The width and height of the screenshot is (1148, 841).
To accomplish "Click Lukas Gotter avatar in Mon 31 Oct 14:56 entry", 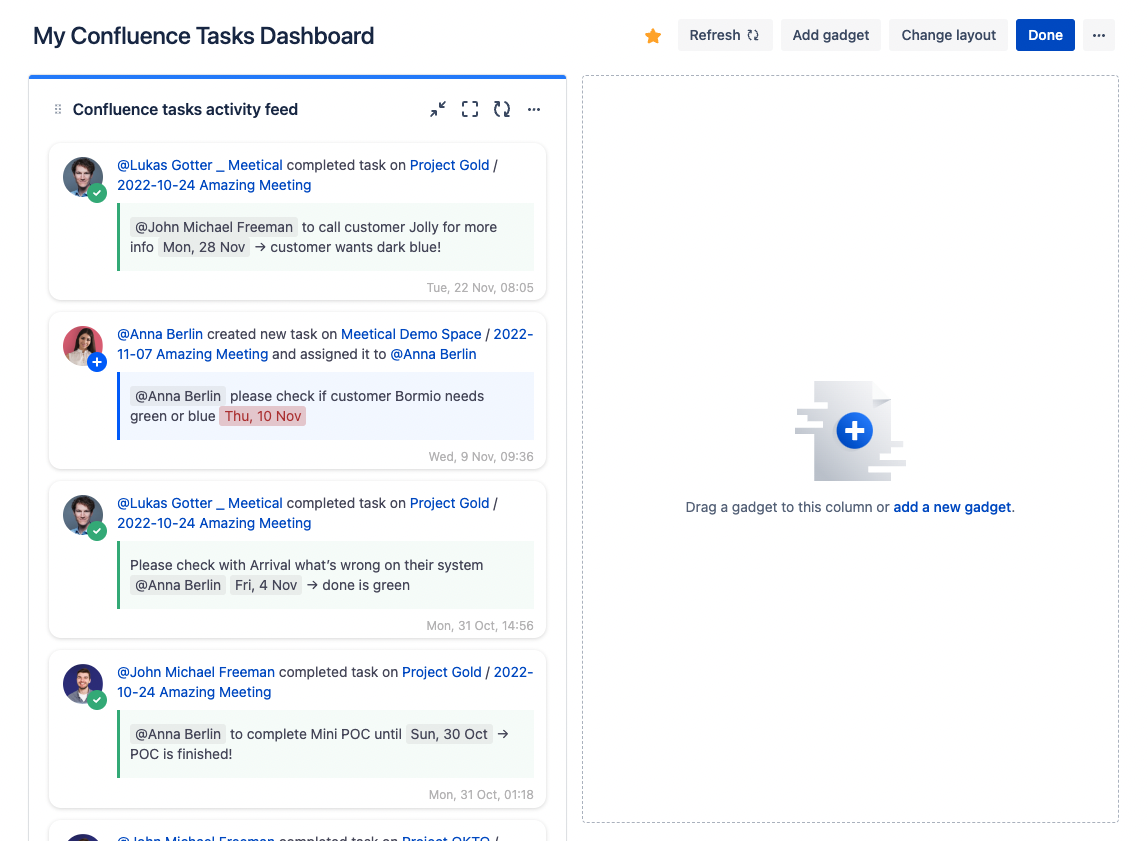I will click(83, 515).
